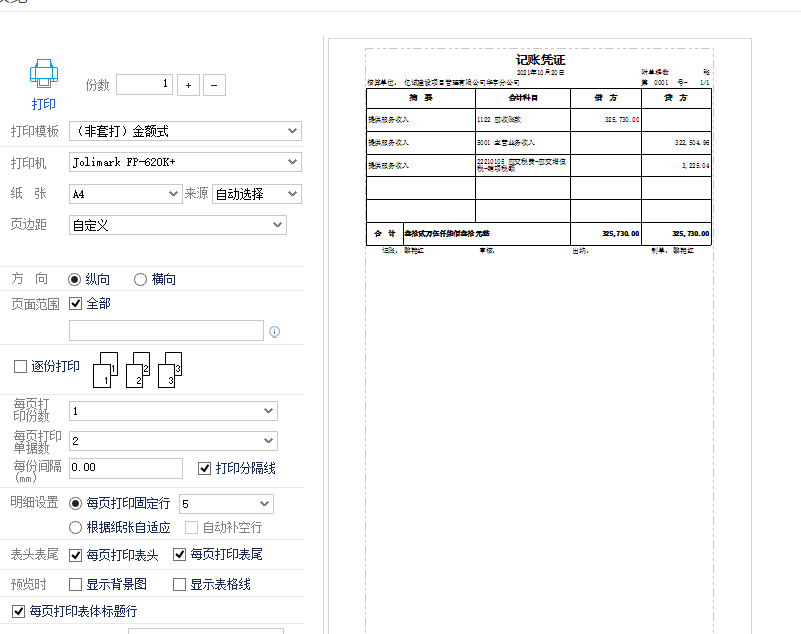Screen dimensions: 801x634
Task: Select the first collate pages icon
Action: pos(106,370)
